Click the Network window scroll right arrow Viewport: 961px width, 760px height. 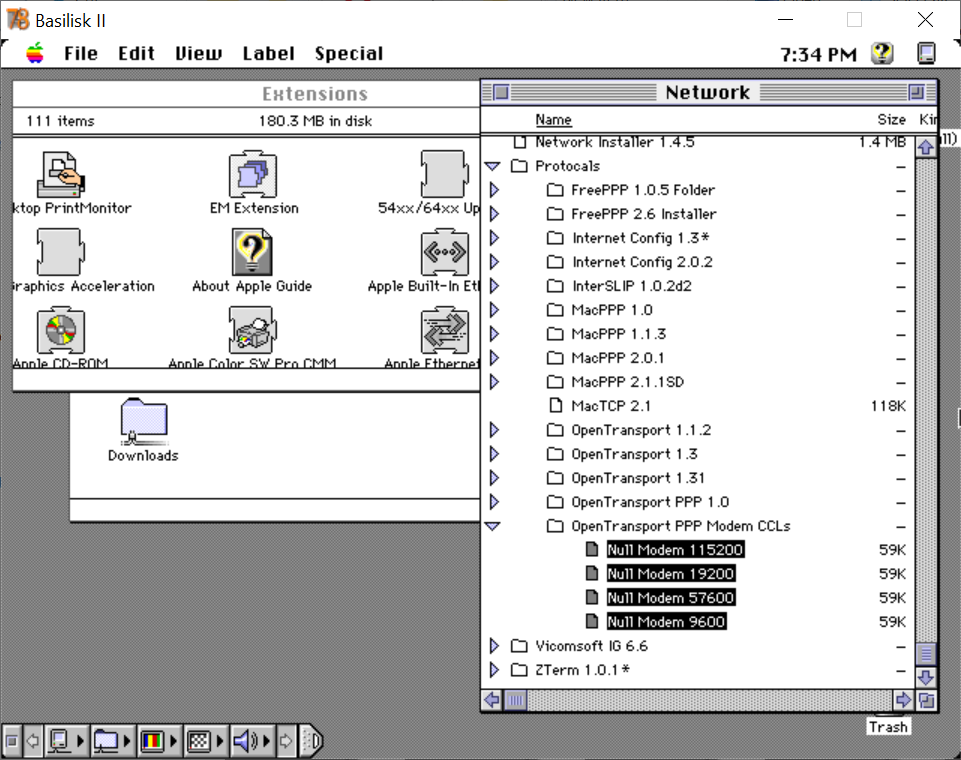(903, 700)
